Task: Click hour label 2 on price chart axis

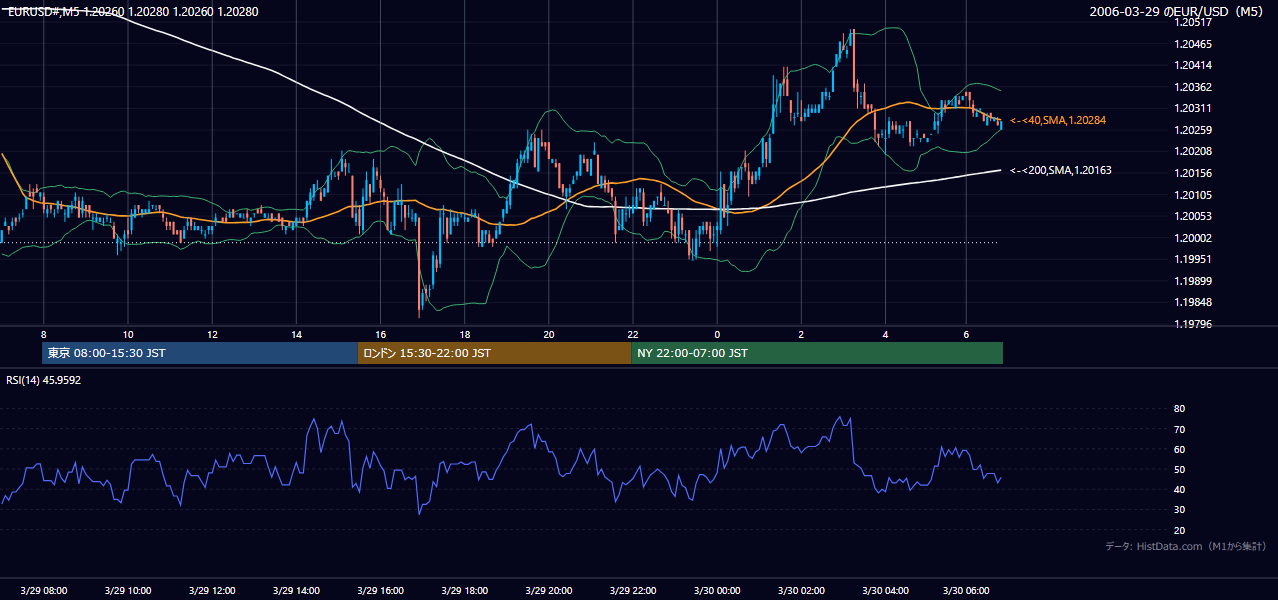Action: pos(801,334)
